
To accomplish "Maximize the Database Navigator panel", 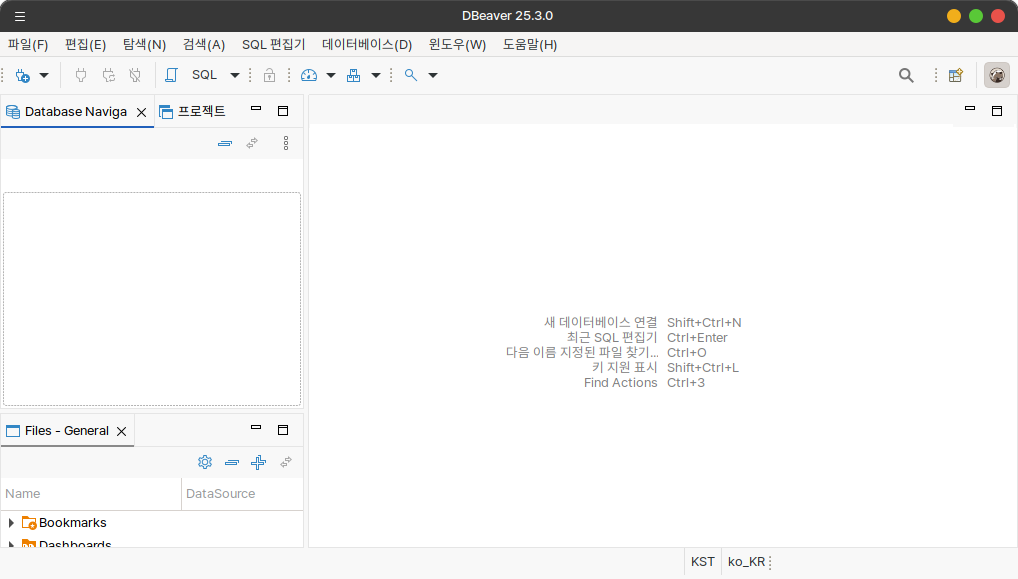I will tap(283, 111).
